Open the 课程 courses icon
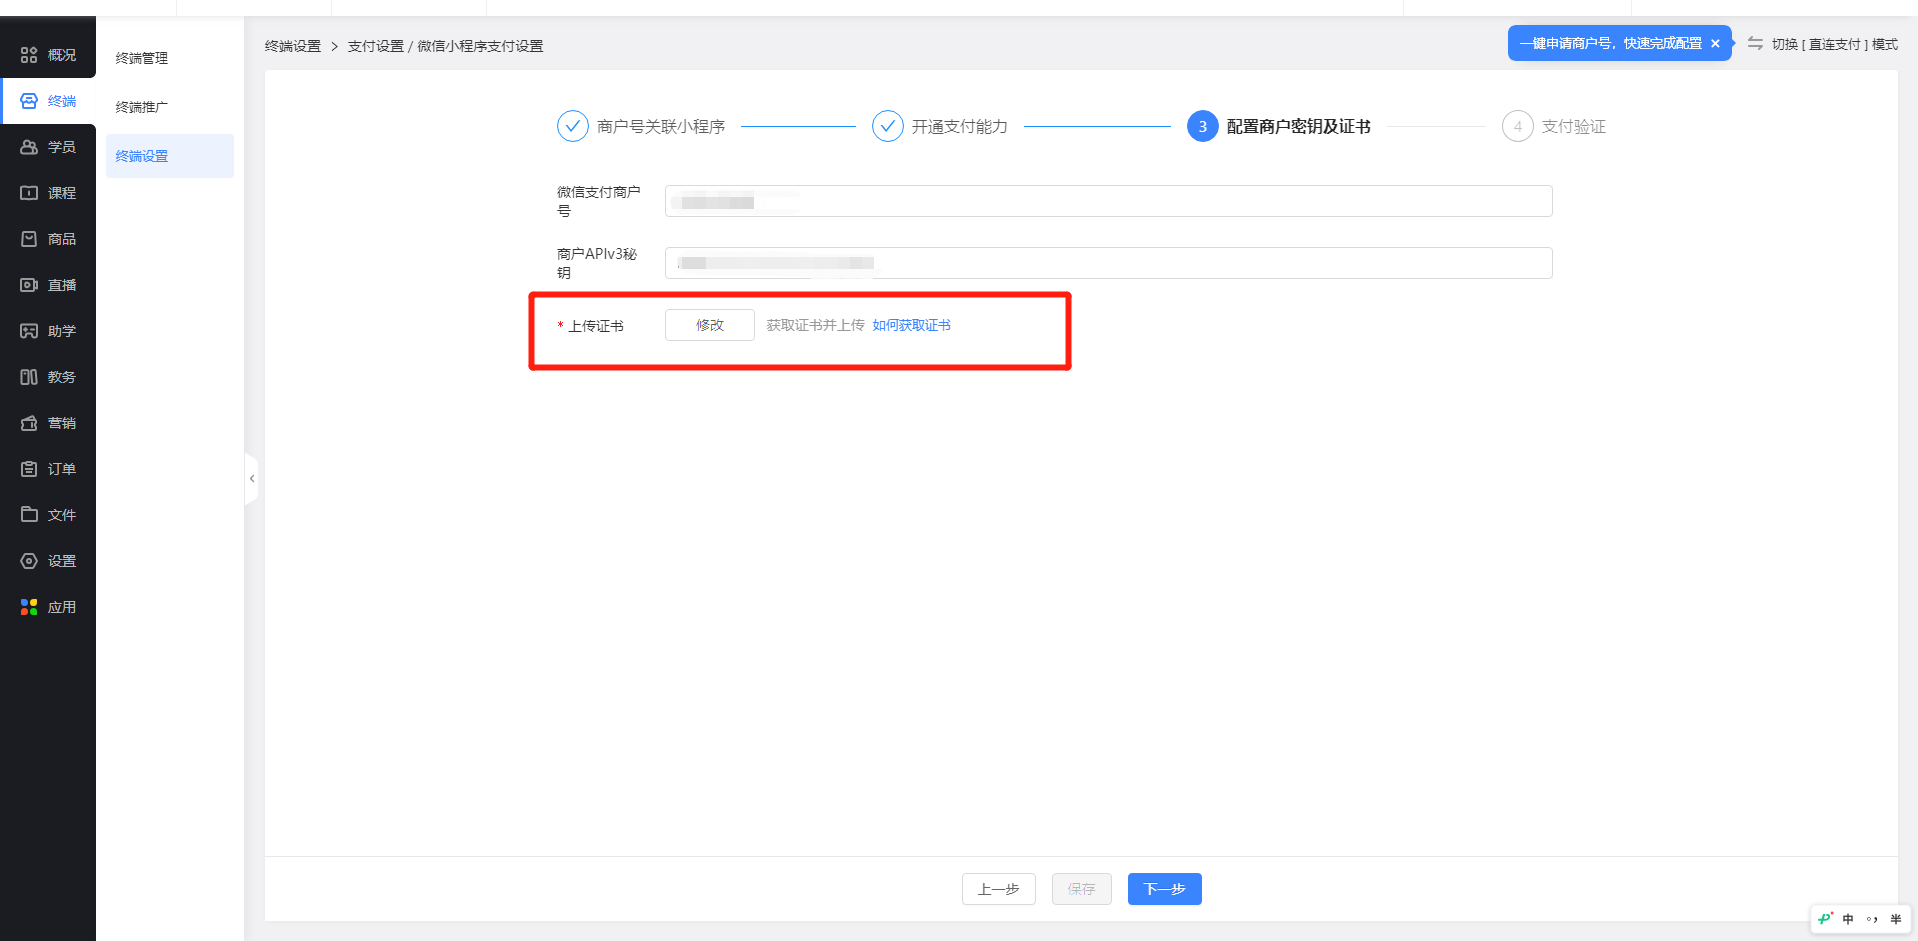Viewport: 1918px width, 941px height. [29, 193]
